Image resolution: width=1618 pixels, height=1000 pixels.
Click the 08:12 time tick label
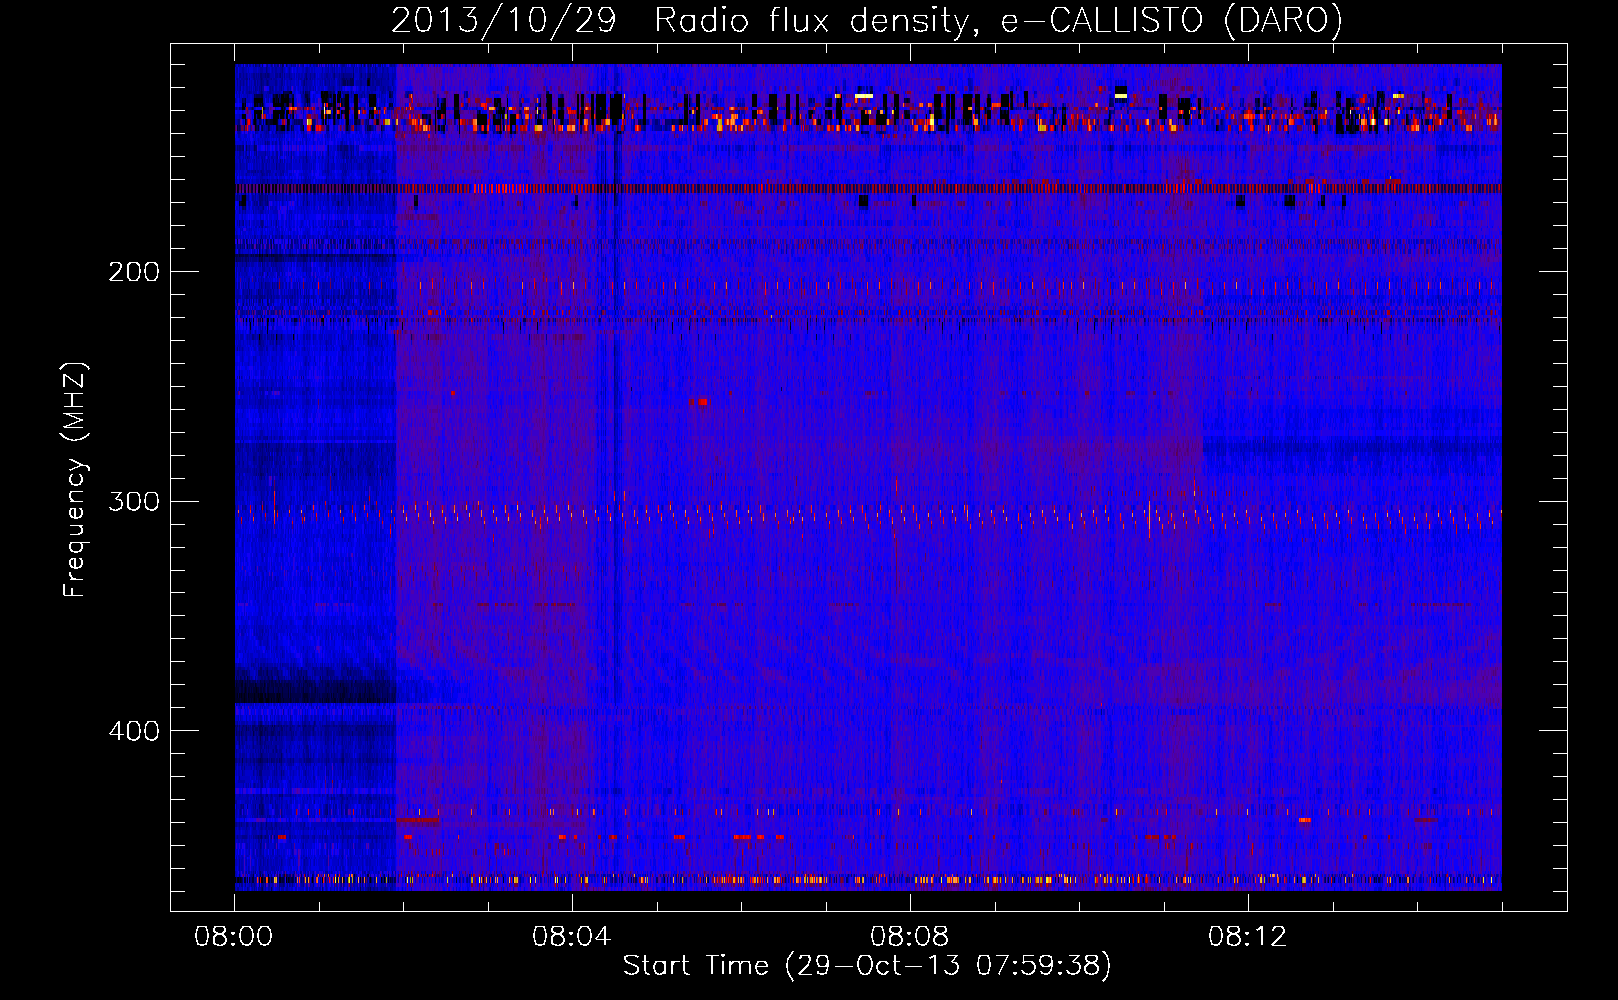(x=1248, y=937)
